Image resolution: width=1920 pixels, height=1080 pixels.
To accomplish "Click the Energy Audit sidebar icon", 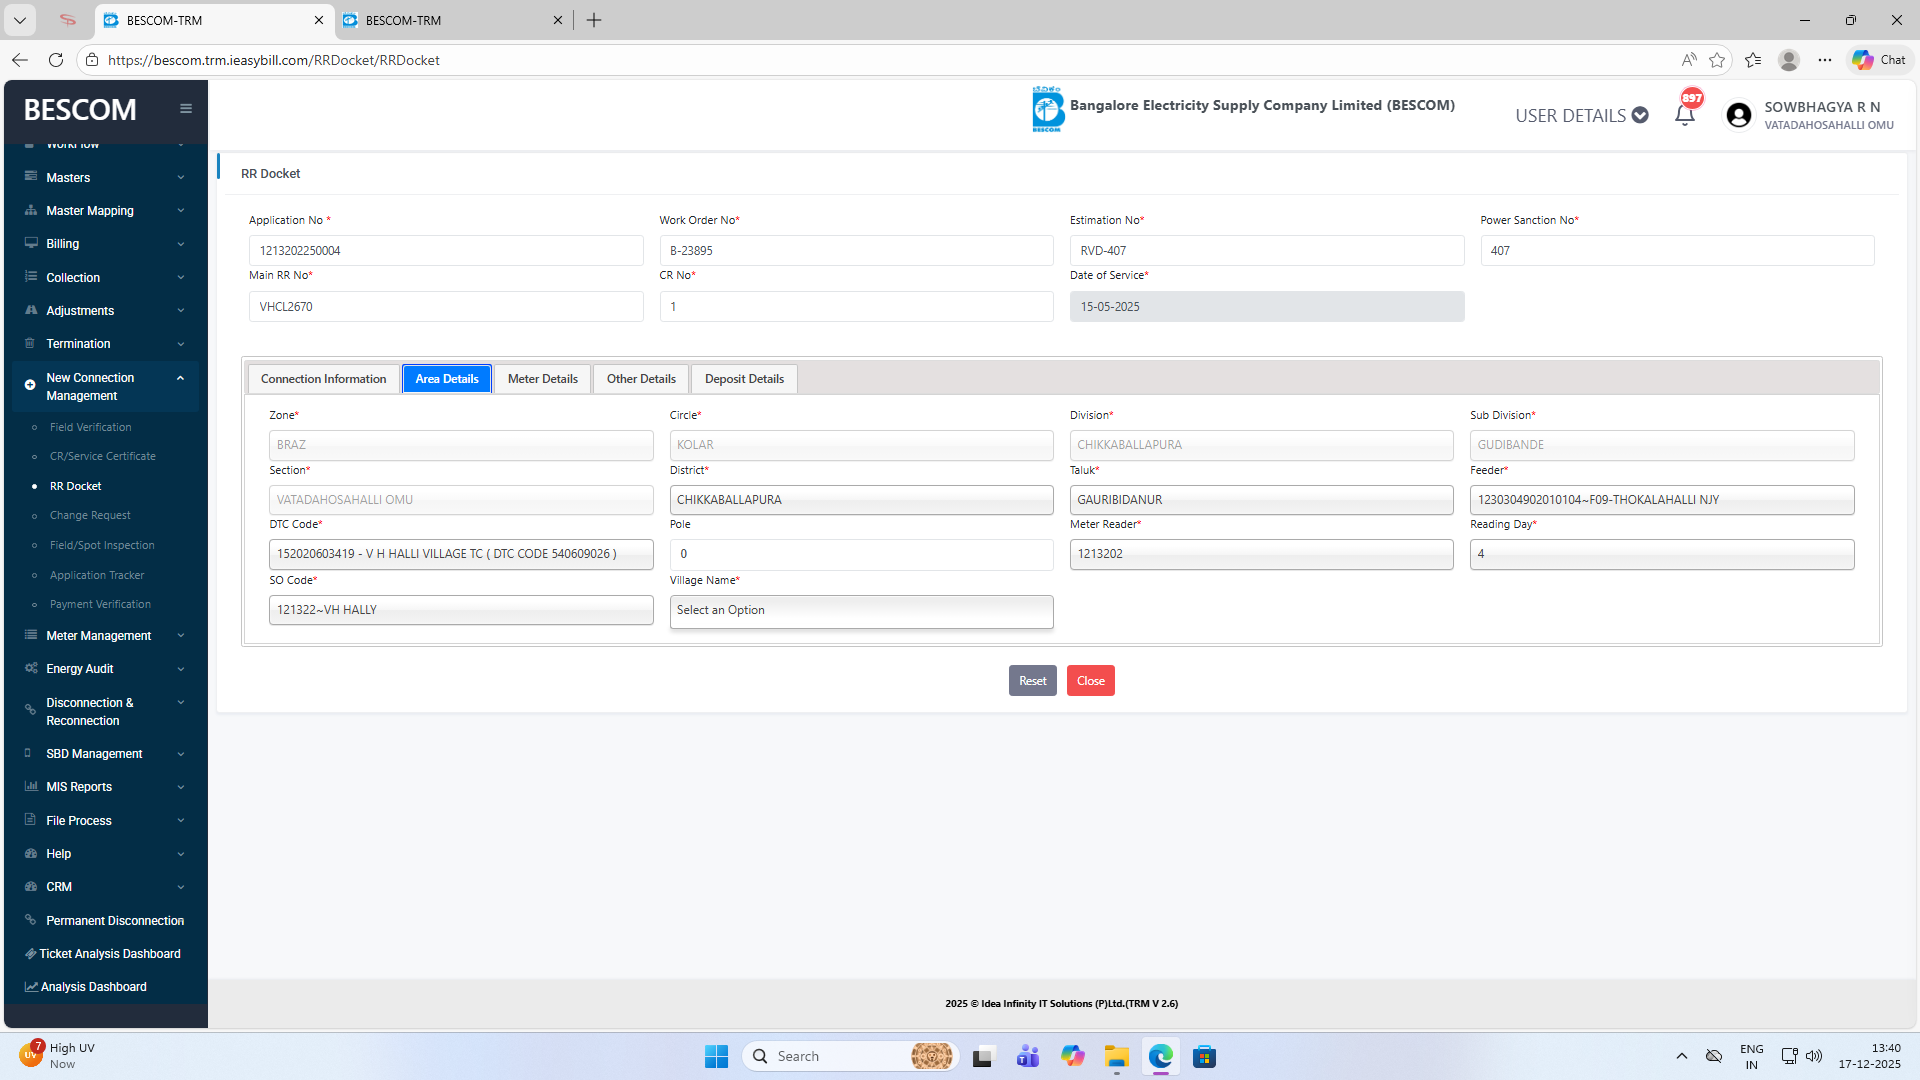I will pos(31,668).
